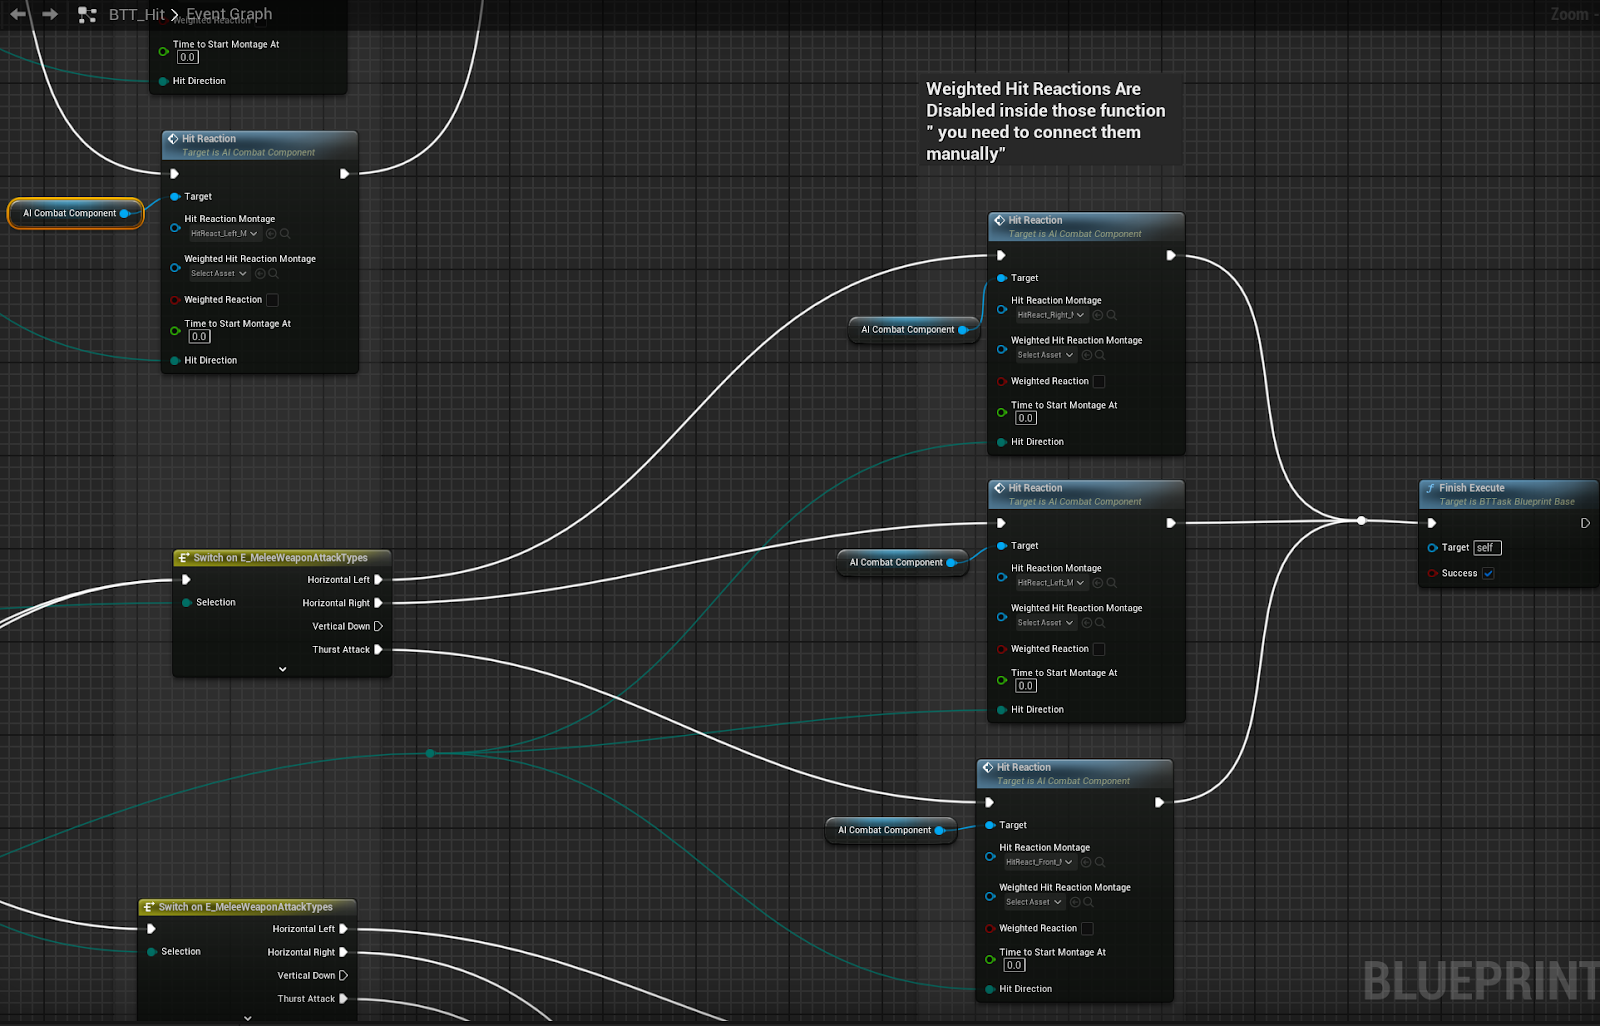Select lower Switch on E_MeleeWeaponAttackTypes node title
The width and height of the screenshot is (1600, 1026).
[x=246, y=907]
